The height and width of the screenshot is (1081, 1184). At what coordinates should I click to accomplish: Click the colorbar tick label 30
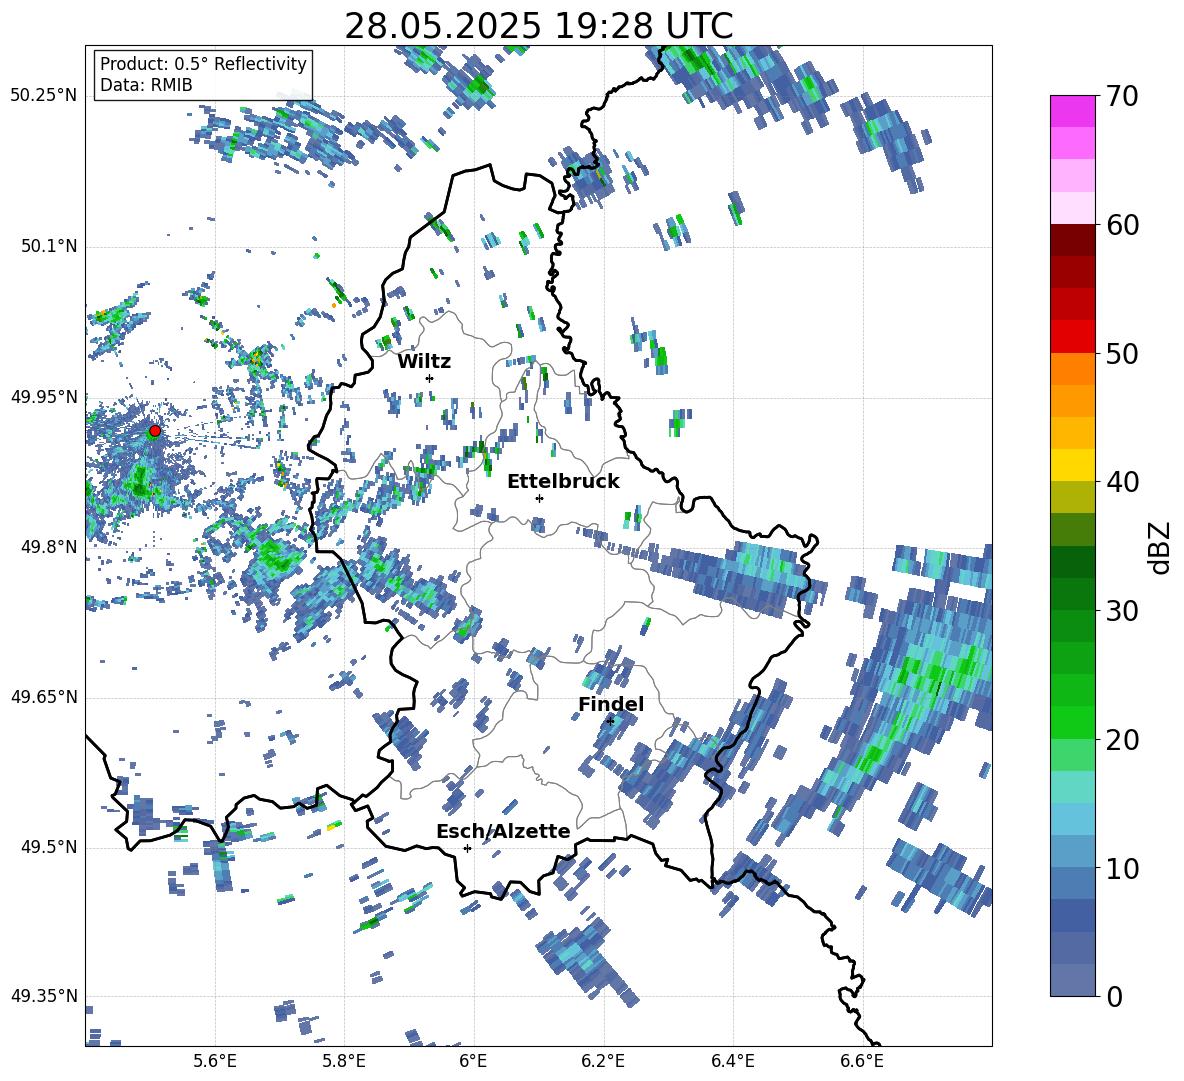click(1121, 611)
